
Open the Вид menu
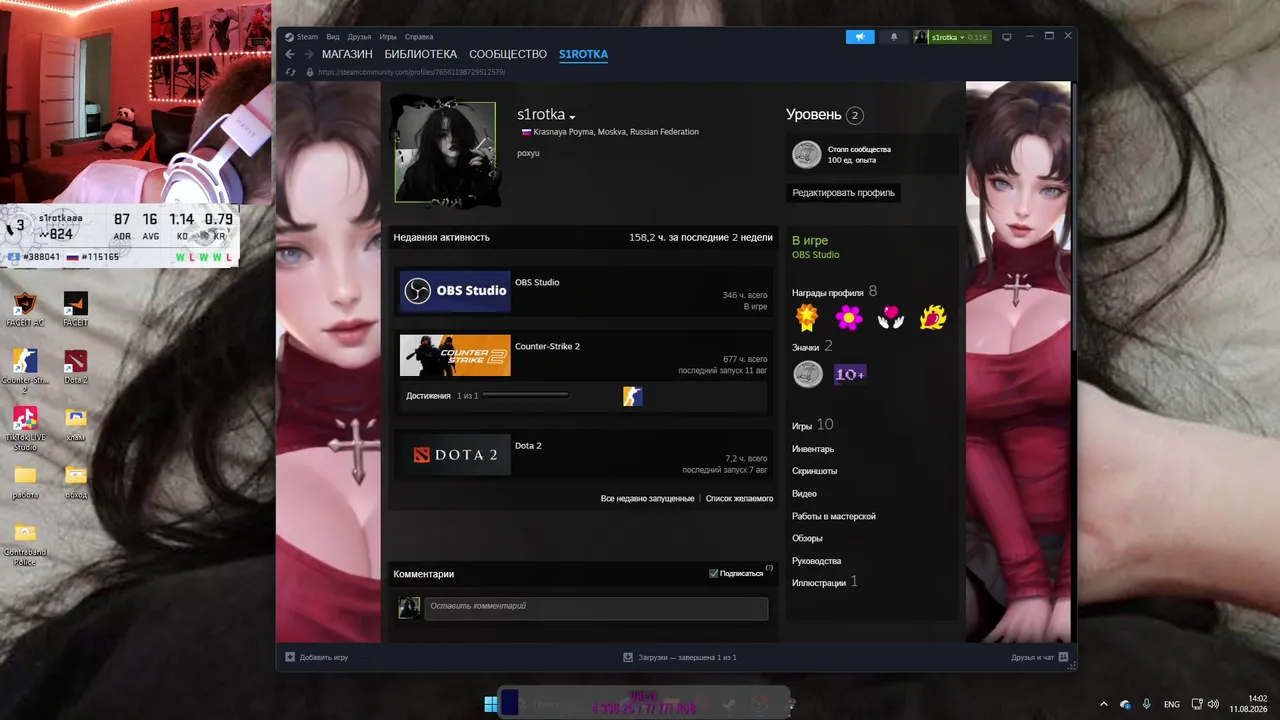pyautogui.click(x=333, y=37)
